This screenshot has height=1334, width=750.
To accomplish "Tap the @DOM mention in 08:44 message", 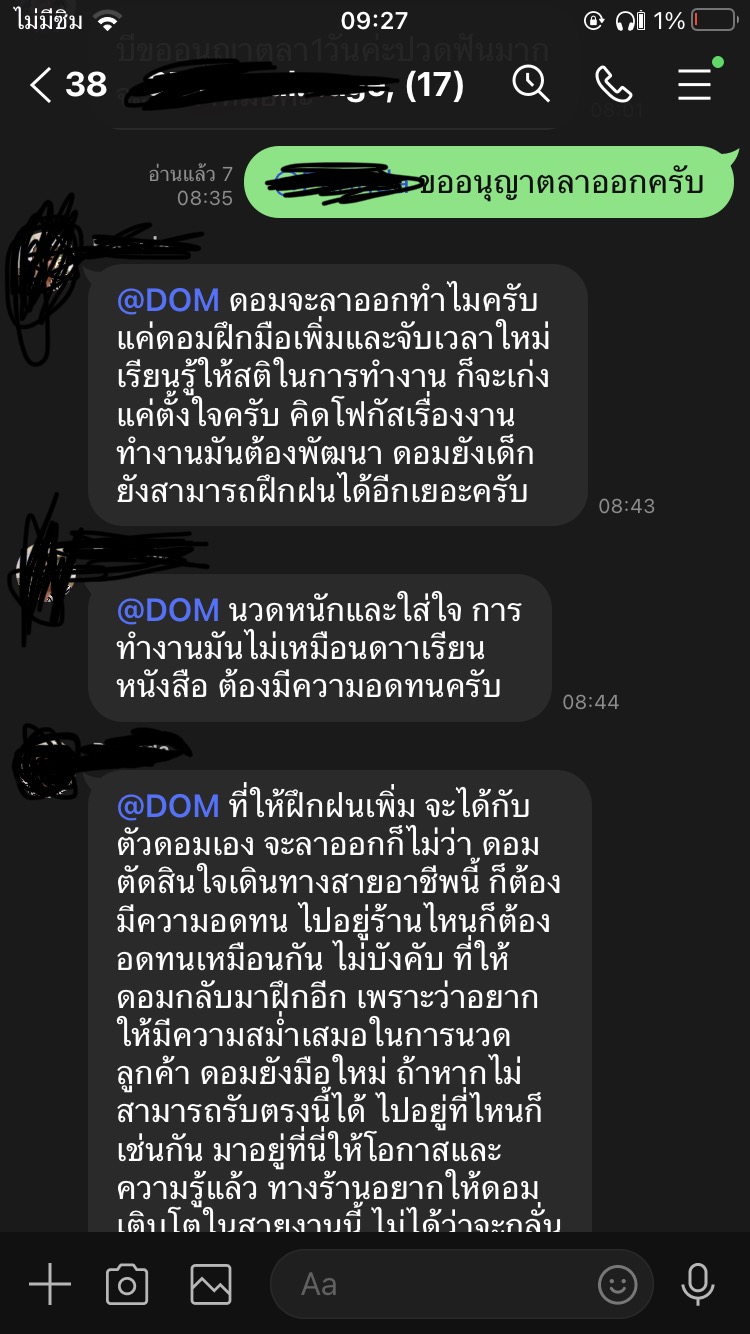I will 168,609.
